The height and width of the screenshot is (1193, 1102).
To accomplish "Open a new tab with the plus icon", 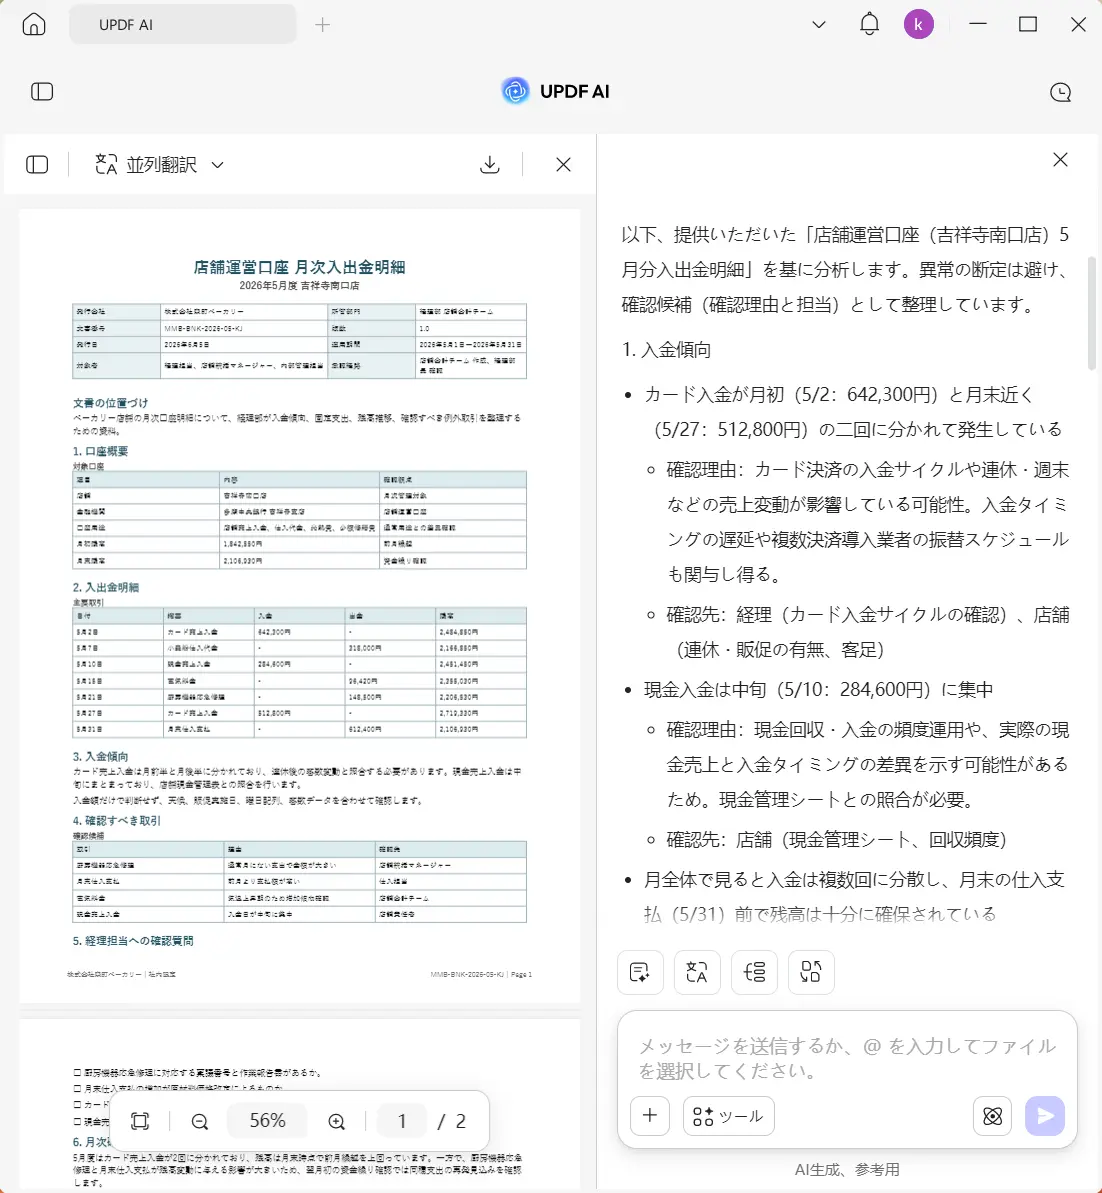I will pyautogui.click(x=323, y=25).
